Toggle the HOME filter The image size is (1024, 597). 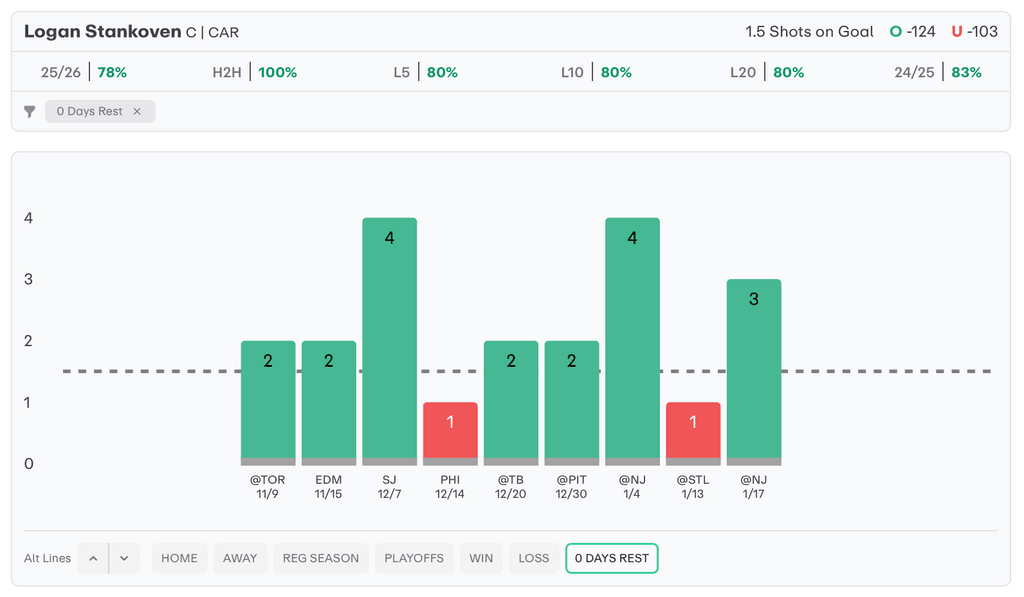[x=179, y=558]
